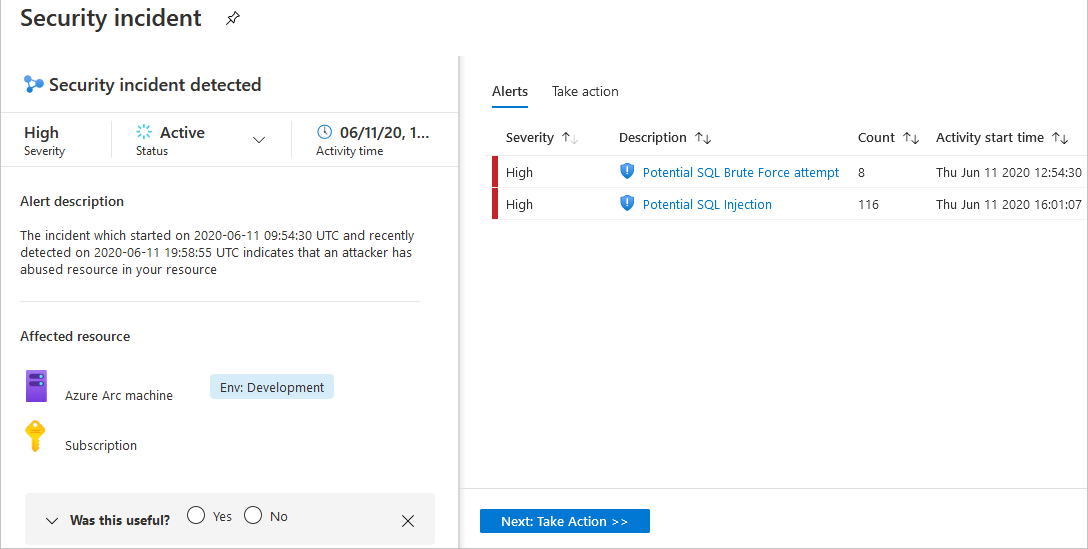Switch to the Alerts tab
This screenshot has width=1088, height=549.
pyautogui.click(x=510, y=92)
